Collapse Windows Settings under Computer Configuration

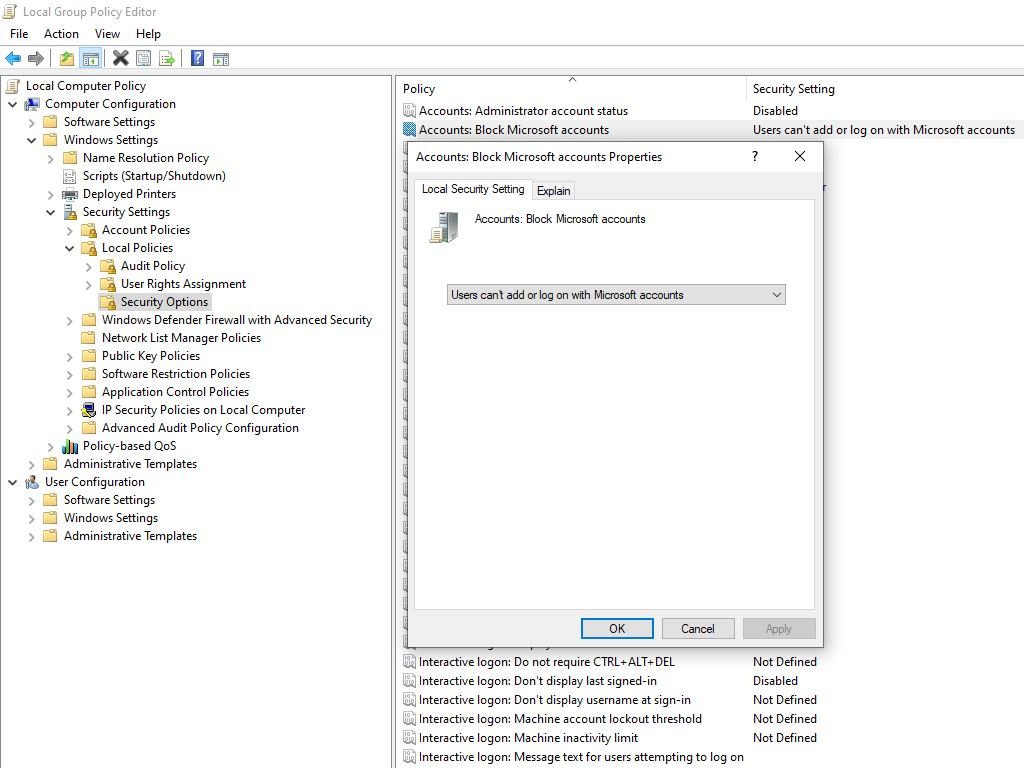[31, 140]
